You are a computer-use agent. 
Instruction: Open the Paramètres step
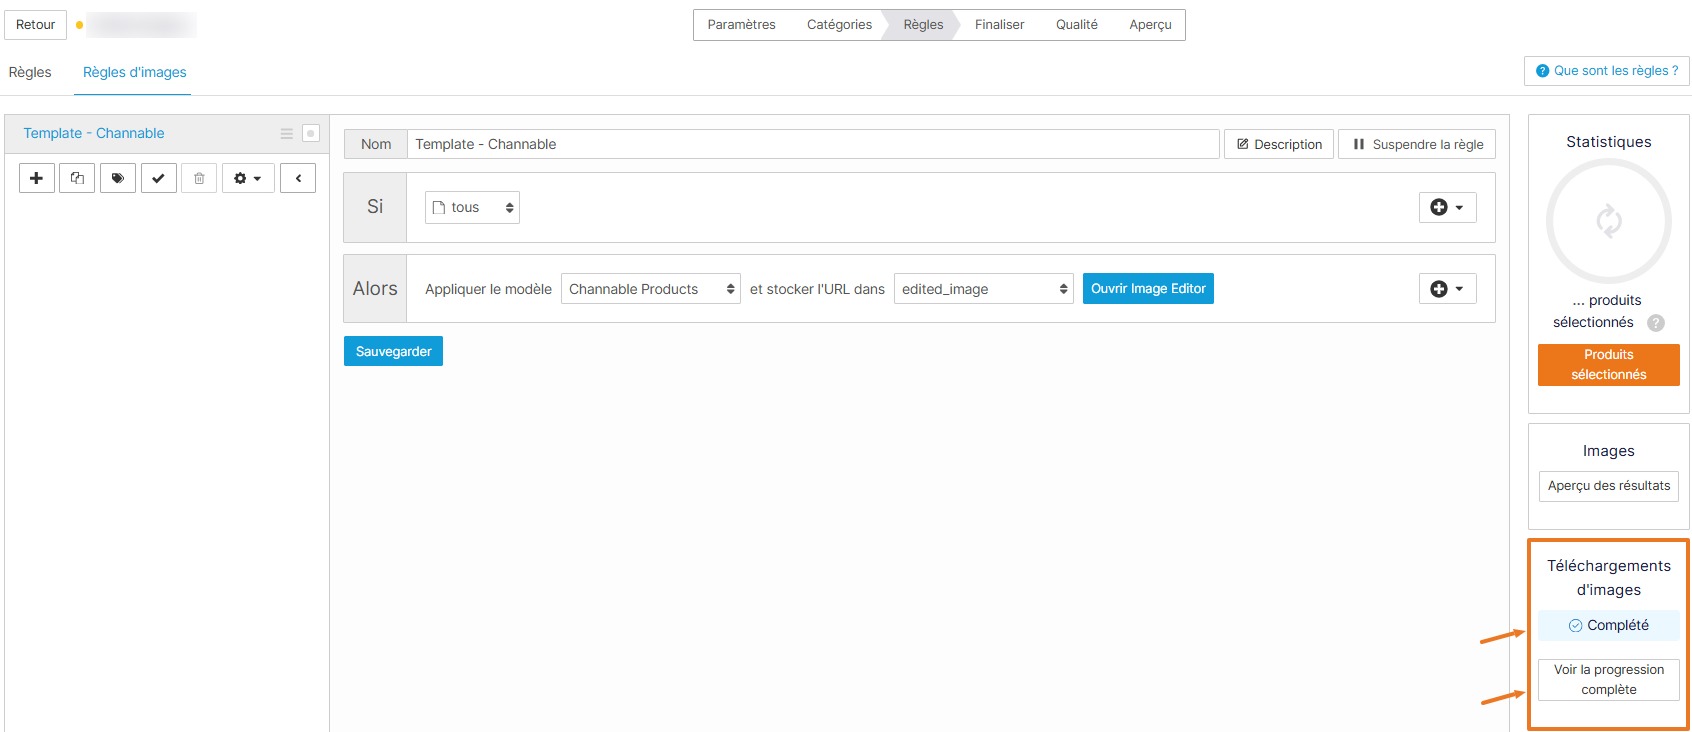tap(741, 25)
